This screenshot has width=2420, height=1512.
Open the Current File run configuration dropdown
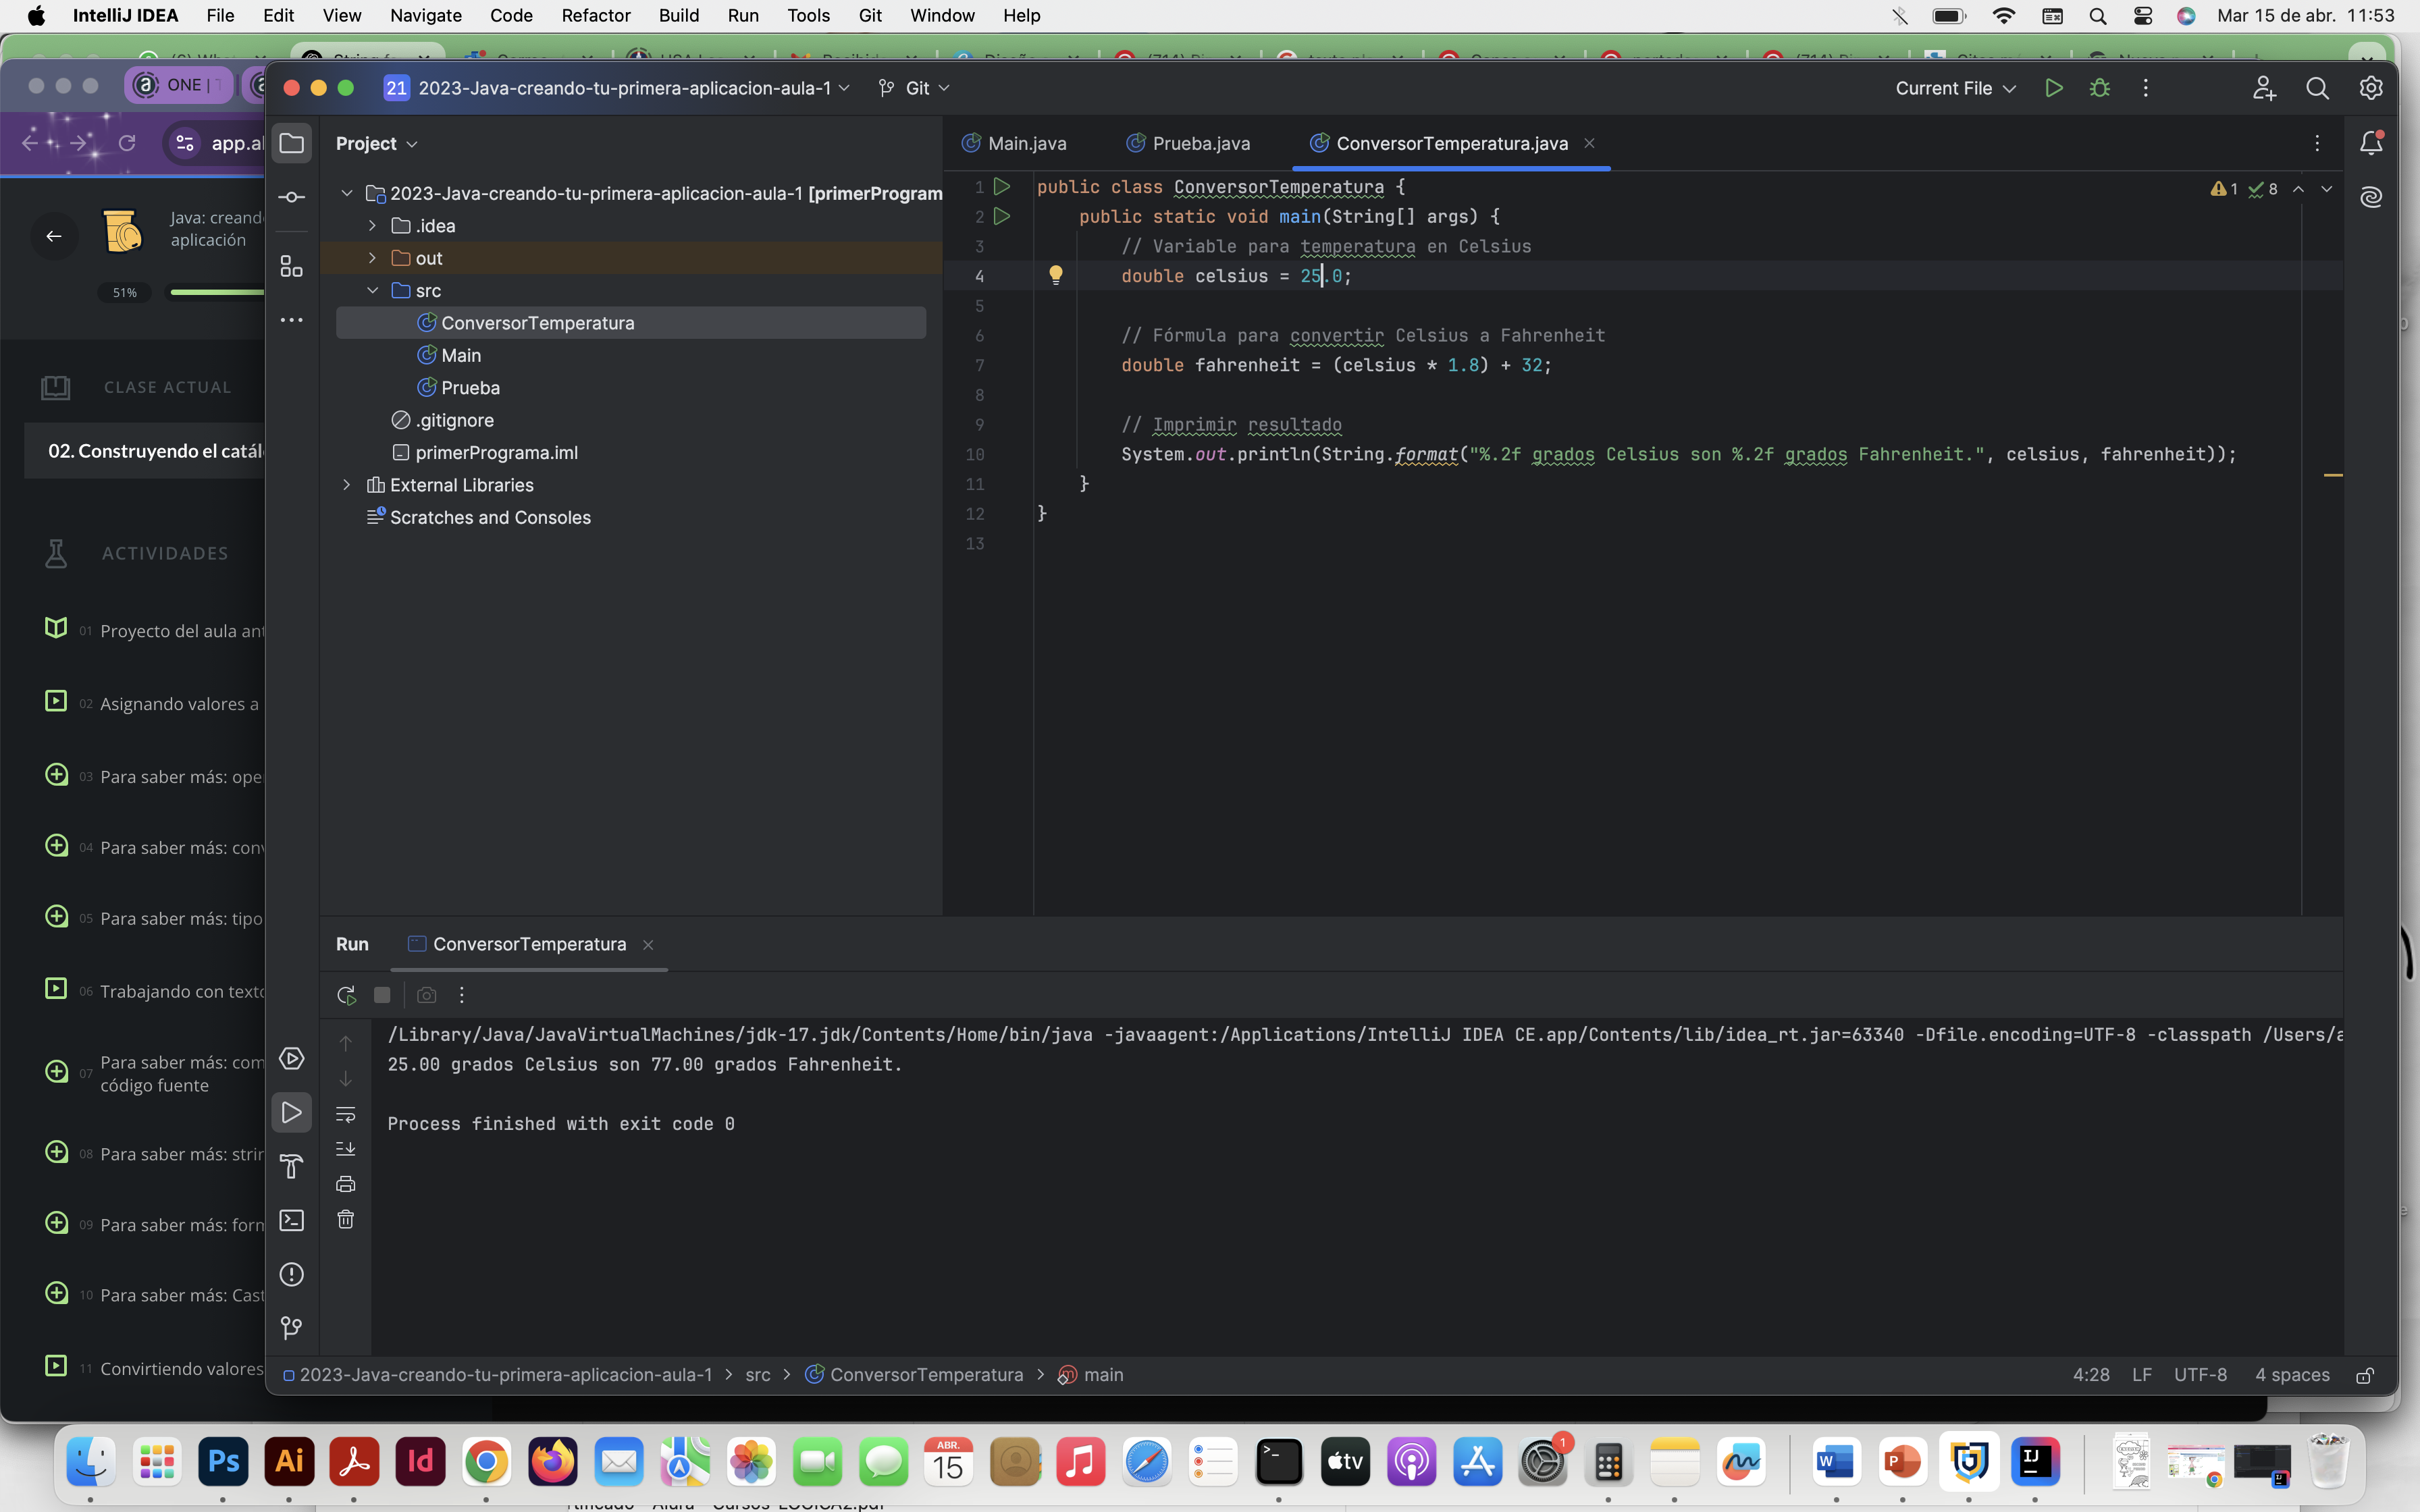pos(1955,88)
